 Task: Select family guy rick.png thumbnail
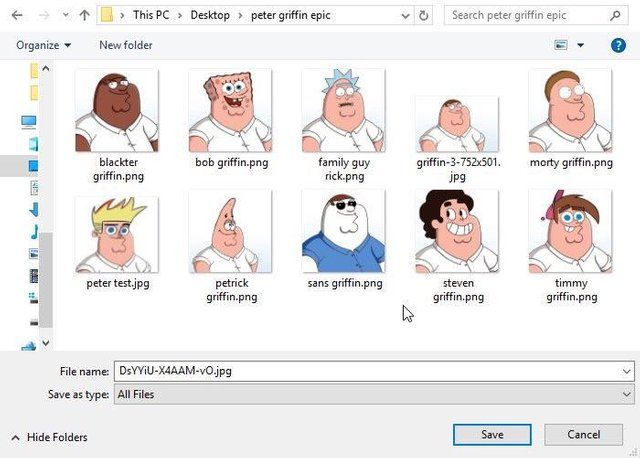[343, 111]
